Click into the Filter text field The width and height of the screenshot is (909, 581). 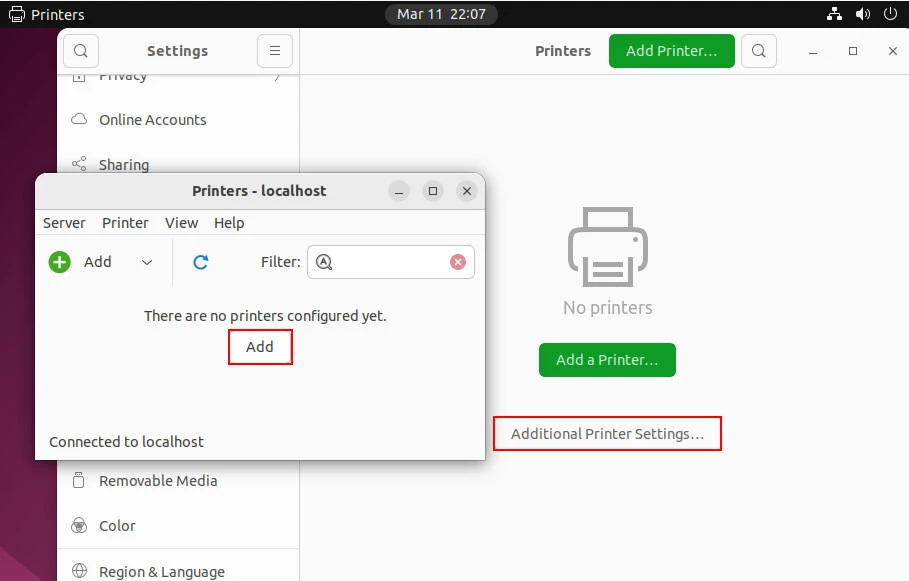pos(390,262)
